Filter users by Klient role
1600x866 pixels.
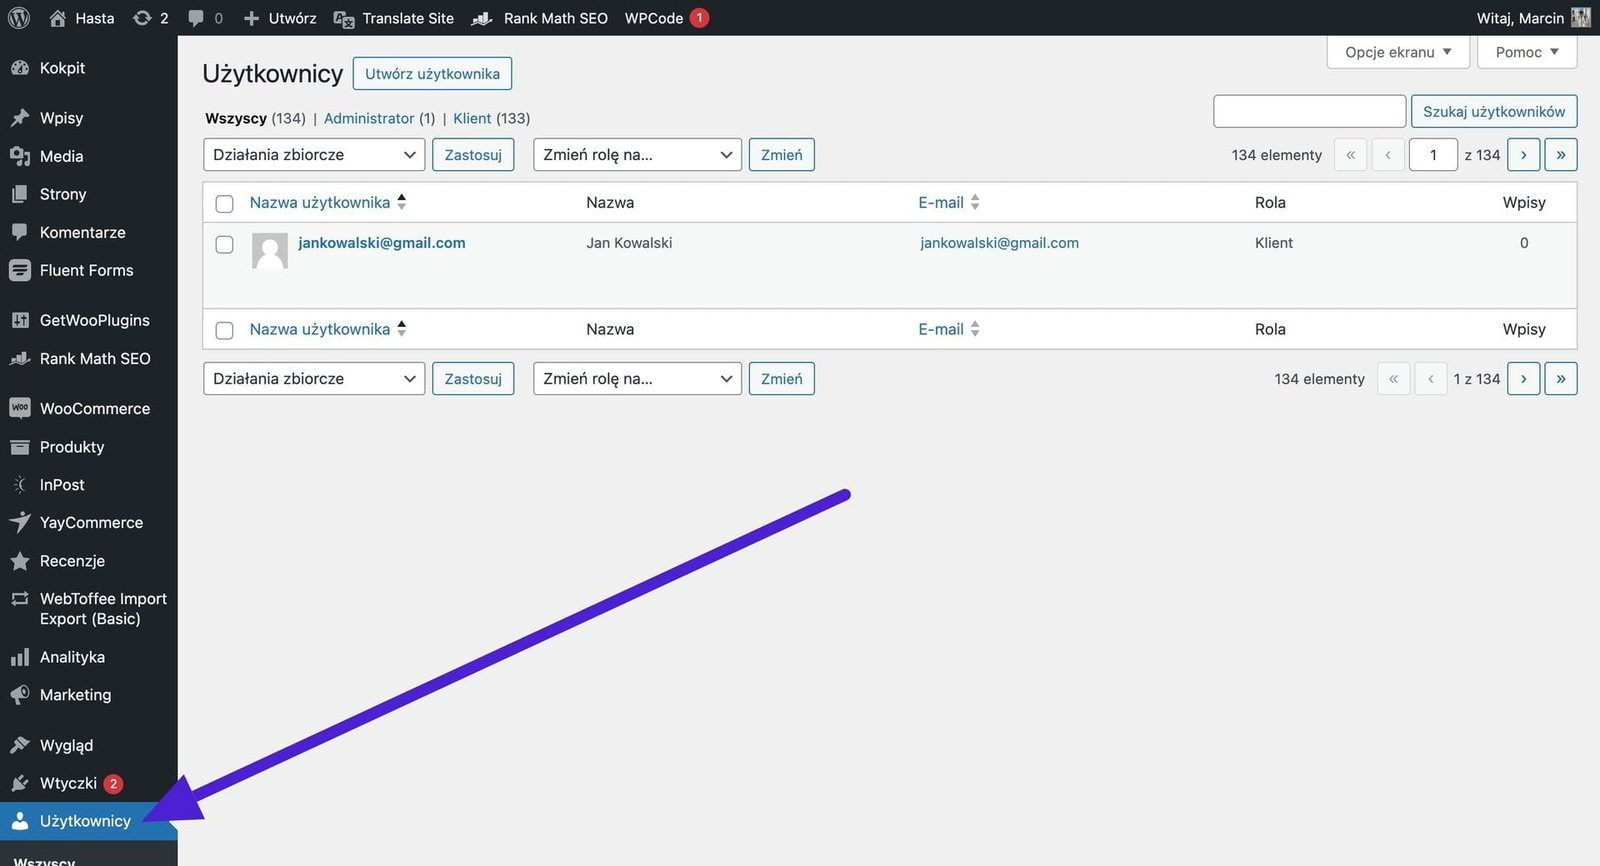[472, 118]
